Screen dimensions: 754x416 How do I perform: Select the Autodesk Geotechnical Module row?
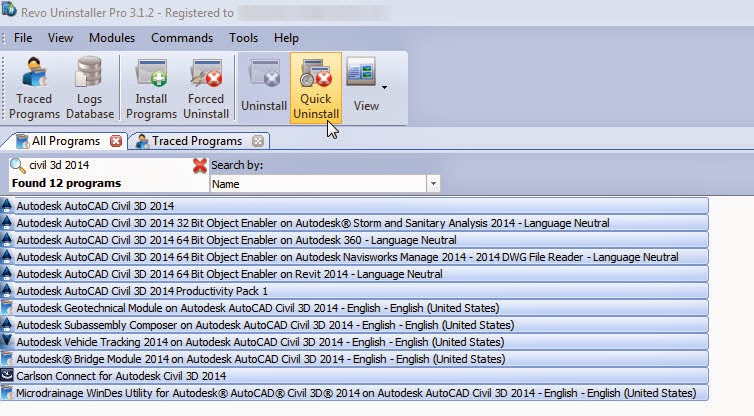(x=354, y=308)
